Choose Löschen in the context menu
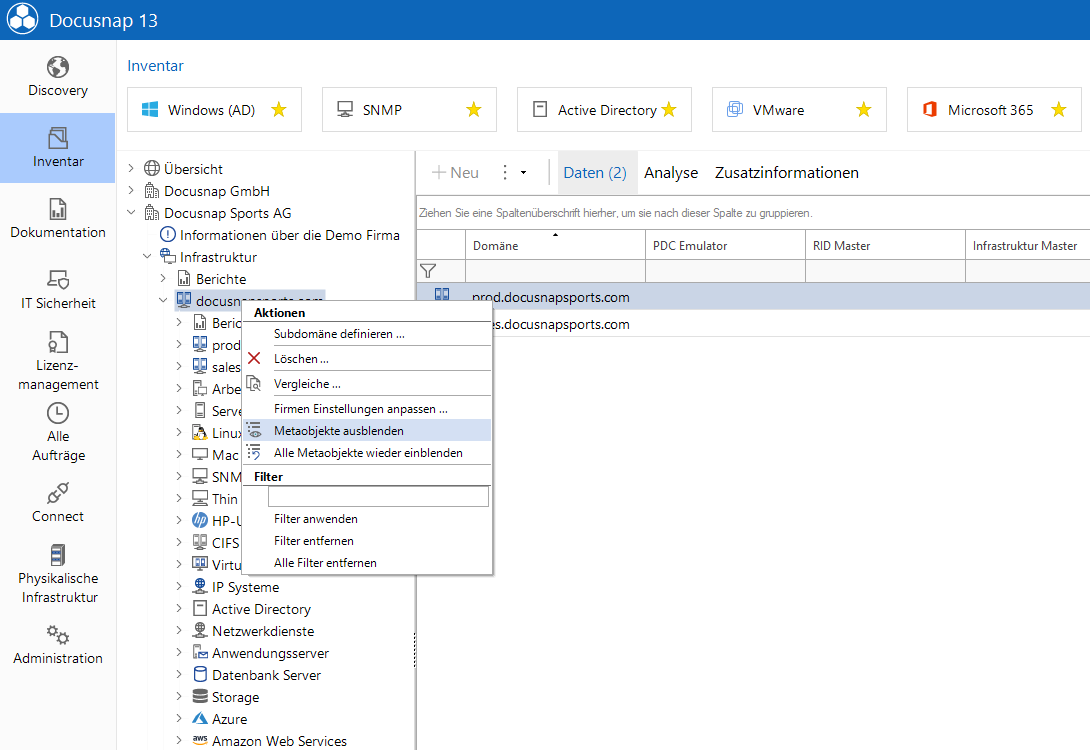The image size is (1090, 750). (x=367, y=359)
